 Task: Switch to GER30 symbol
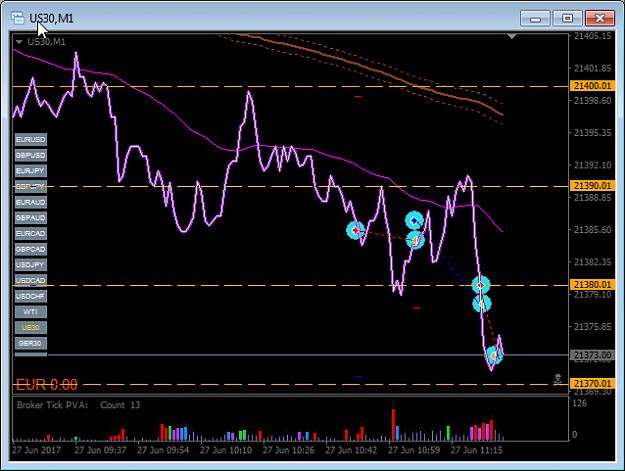pyautogui.click(x=31, y=343)
